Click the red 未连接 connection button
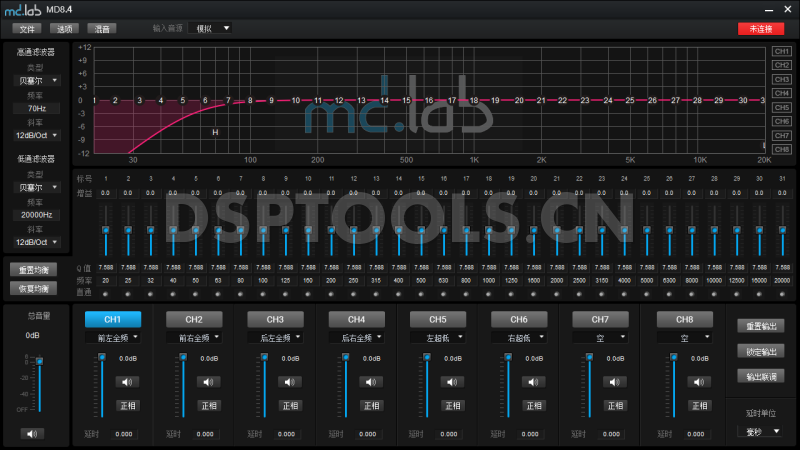The width and height of the screenshot is (800, 450). (761, 29)
